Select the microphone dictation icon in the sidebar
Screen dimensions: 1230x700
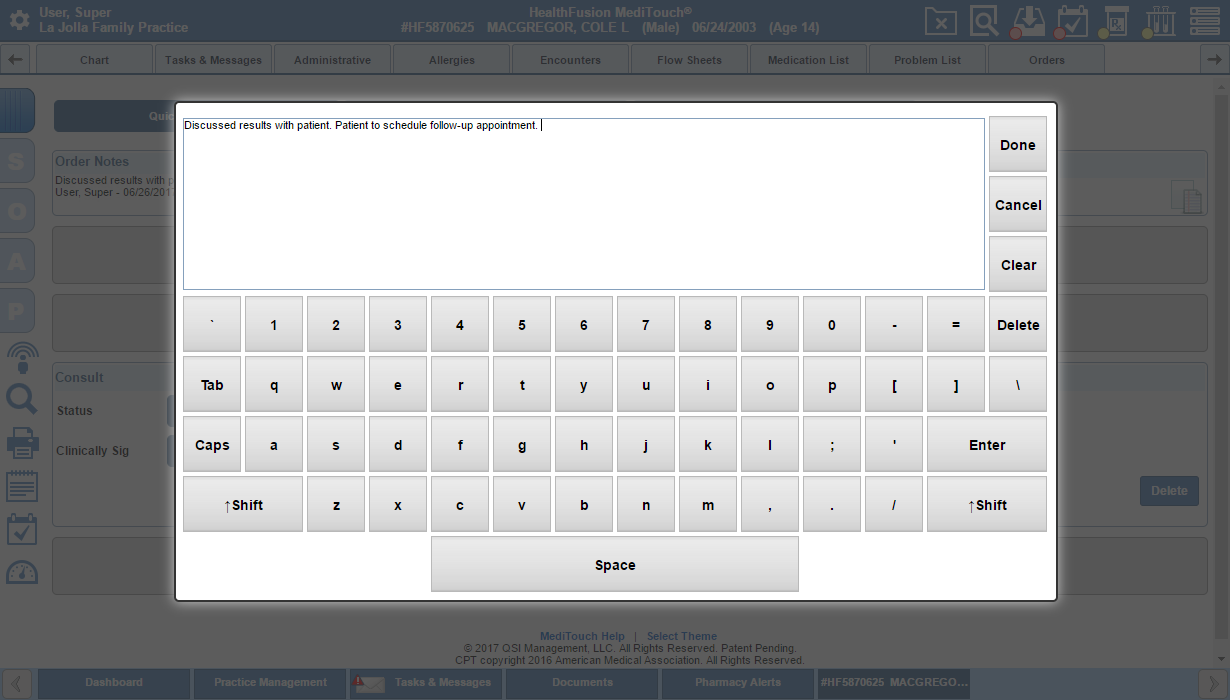(22, 356)
